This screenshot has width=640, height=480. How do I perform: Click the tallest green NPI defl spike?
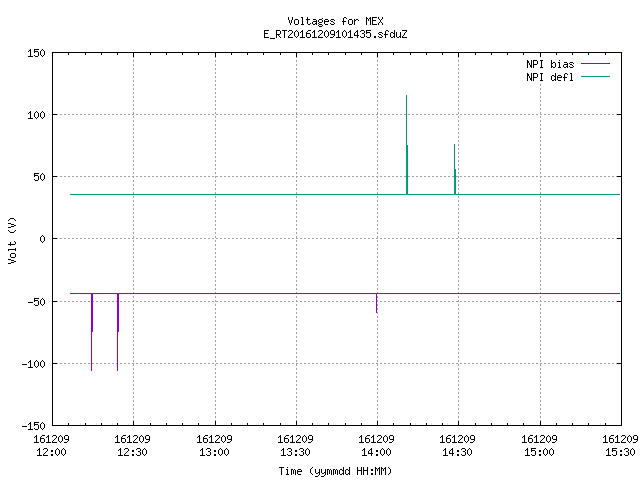click(407, 145)
